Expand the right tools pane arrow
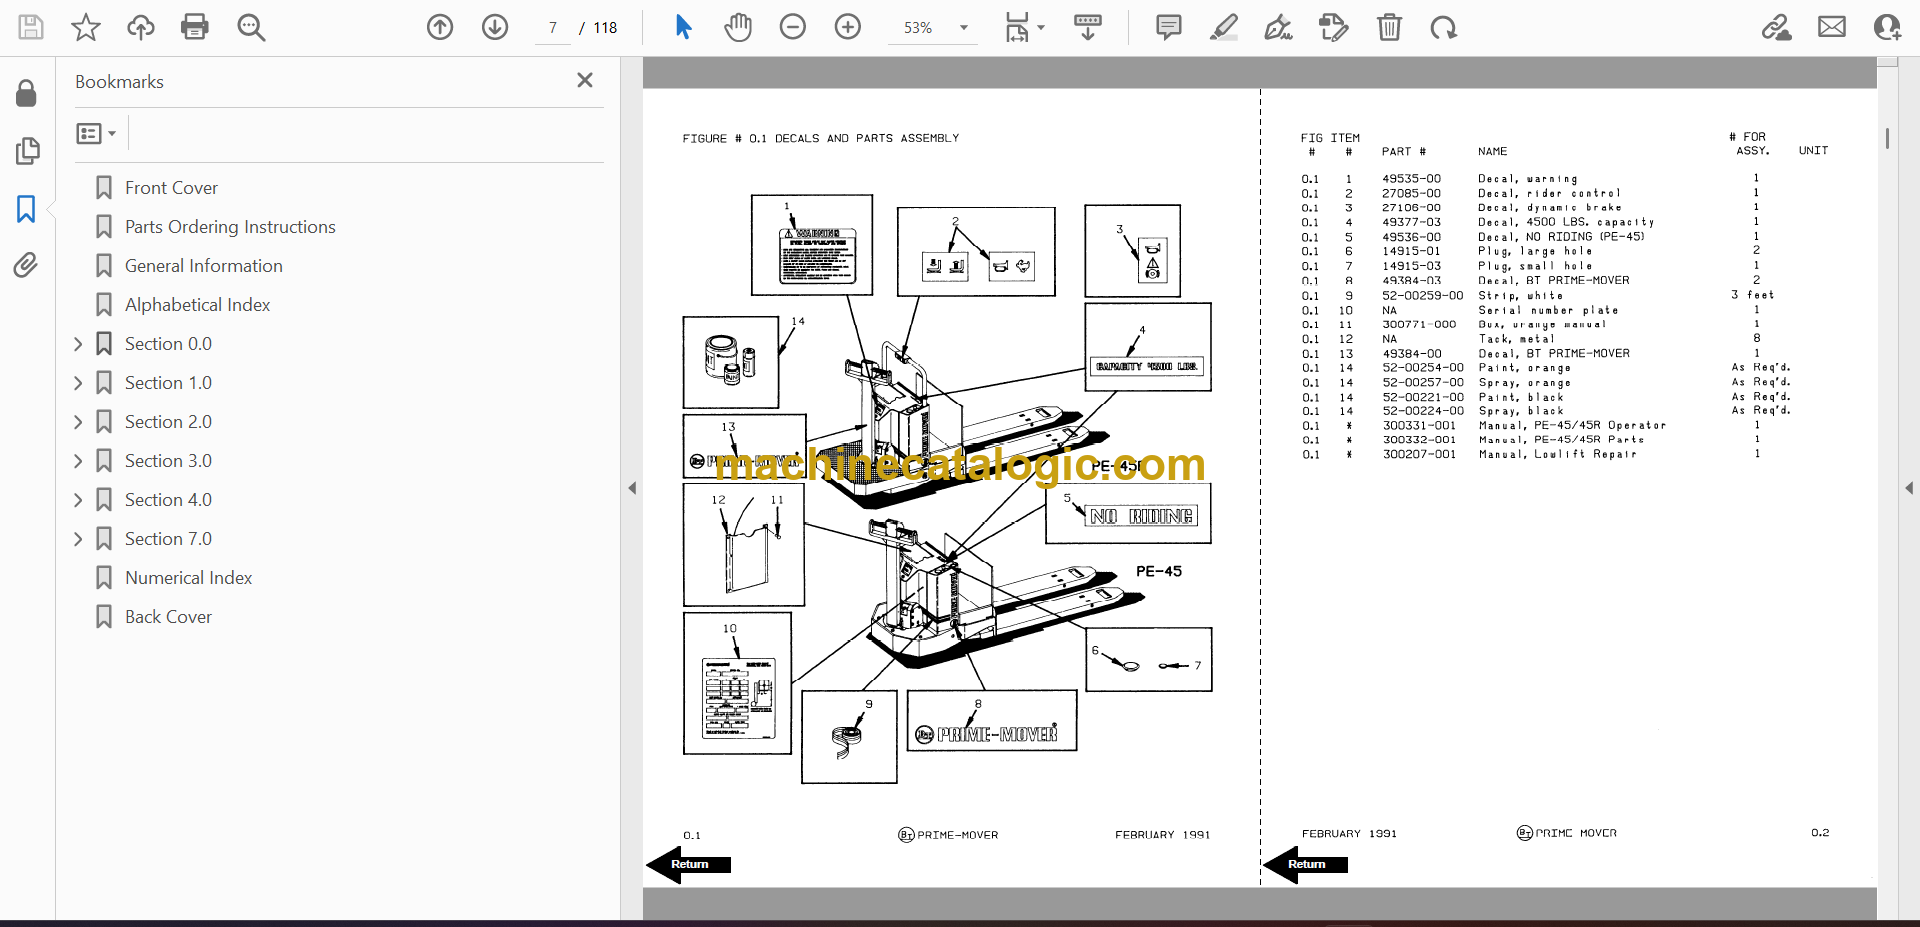 1909,488
